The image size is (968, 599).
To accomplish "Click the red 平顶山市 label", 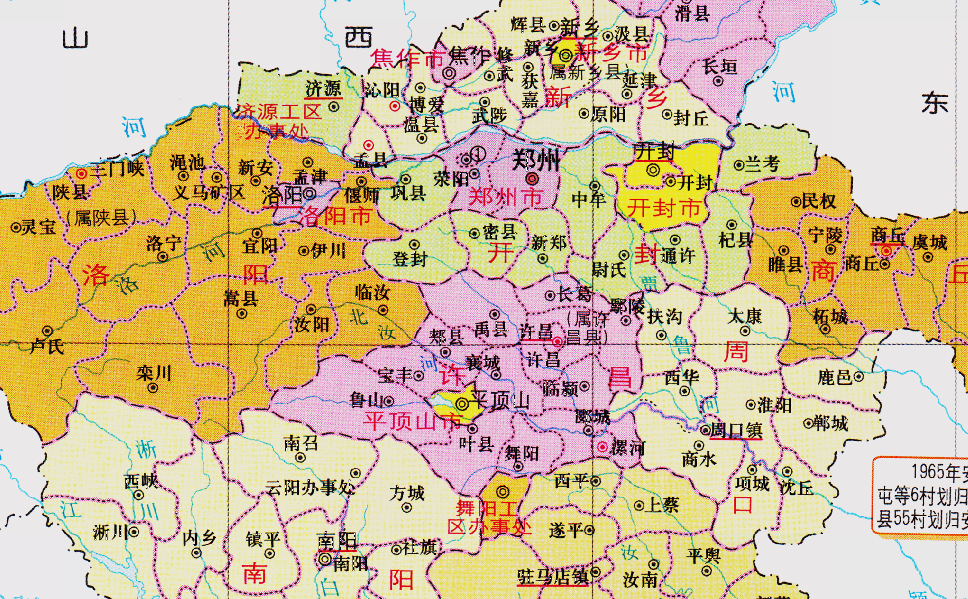I will coord(404,420).
